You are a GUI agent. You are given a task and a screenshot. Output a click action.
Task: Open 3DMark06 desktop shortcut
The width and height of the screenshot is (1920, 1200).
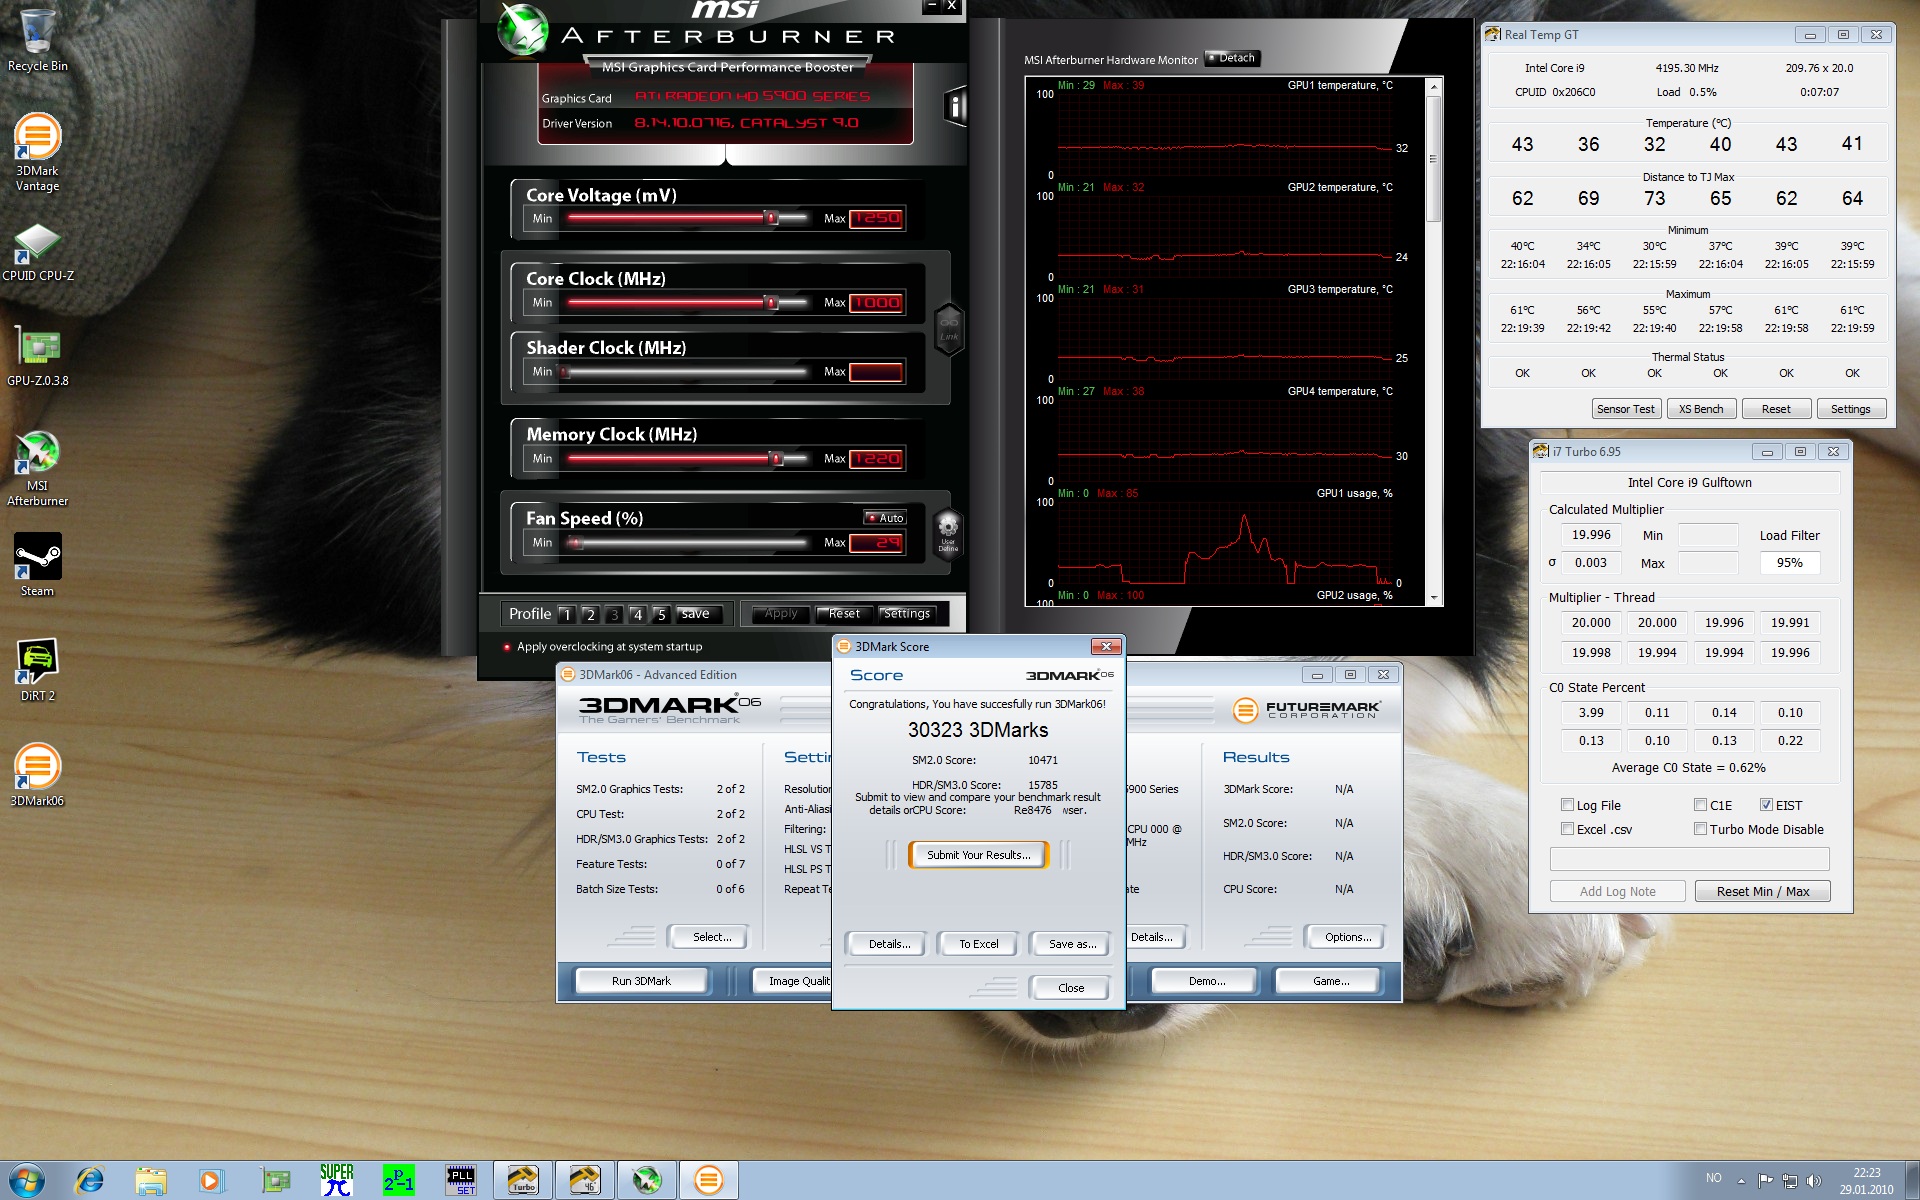point(37,774)
